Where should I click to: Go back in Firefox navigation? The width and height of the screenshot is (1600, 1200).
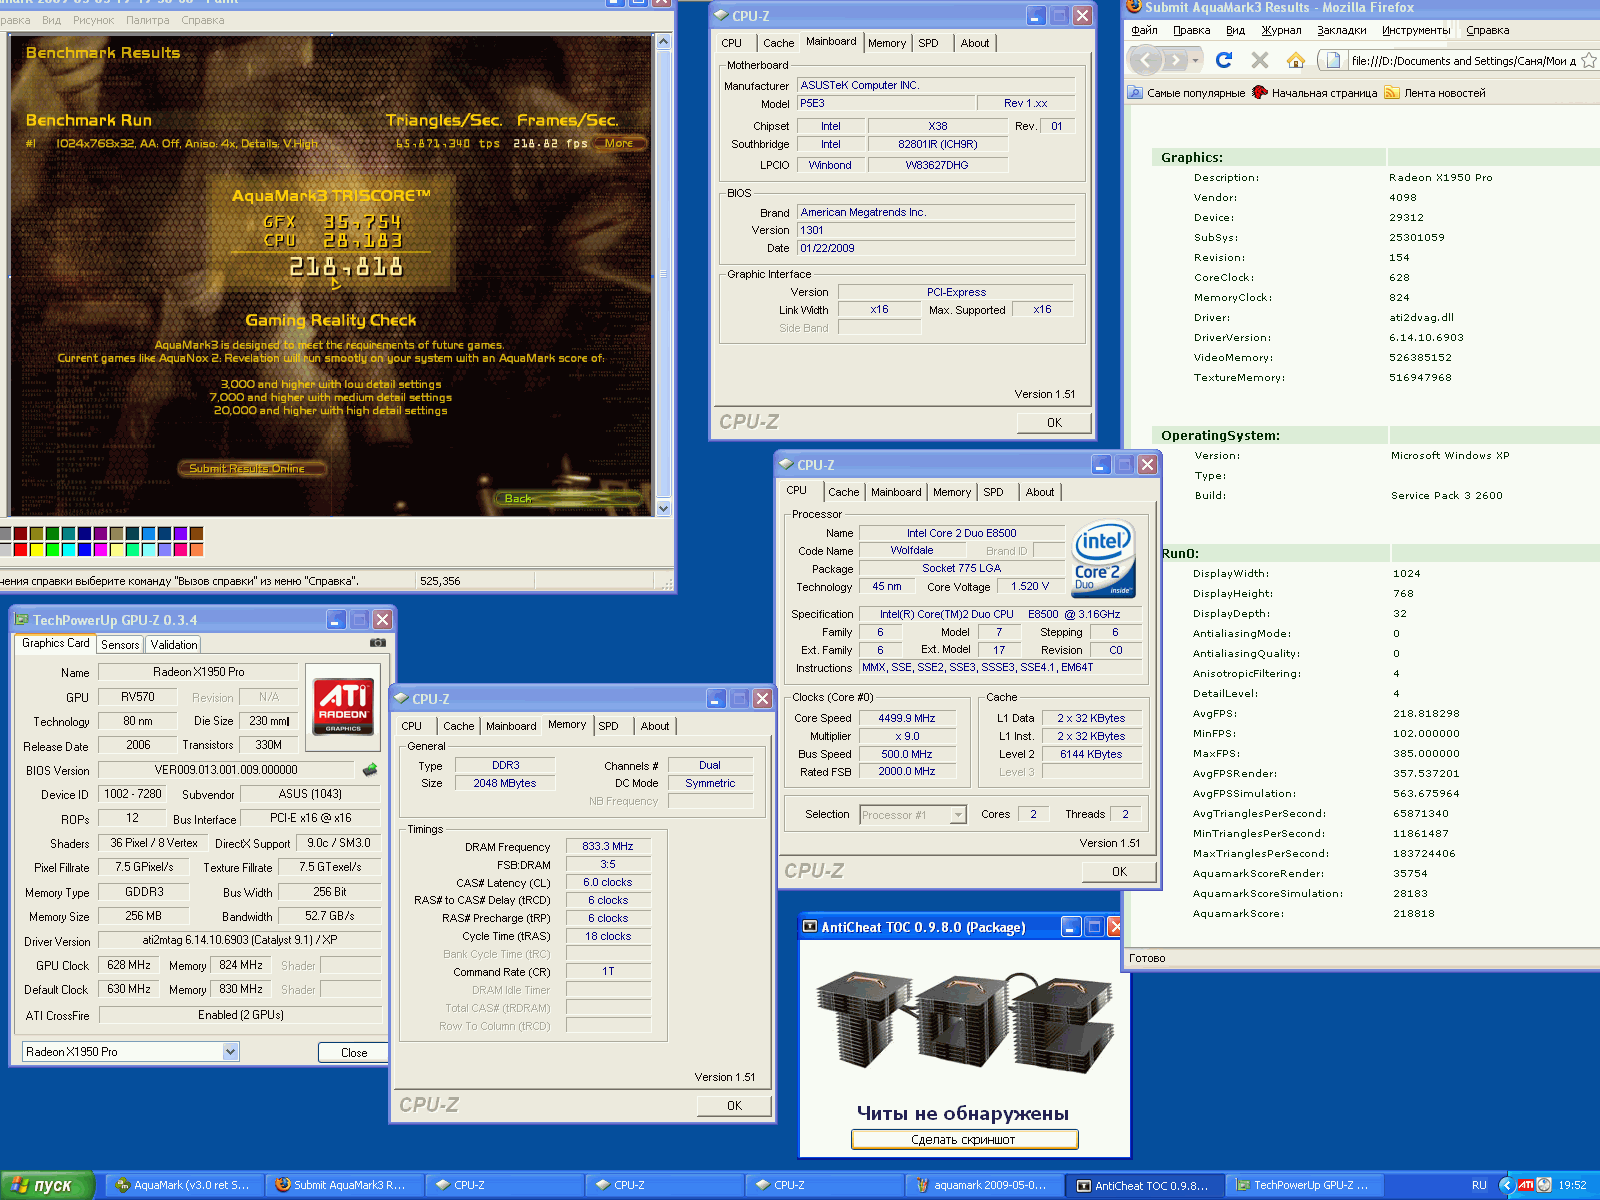pyautogui.click(x=1146, y=61)
